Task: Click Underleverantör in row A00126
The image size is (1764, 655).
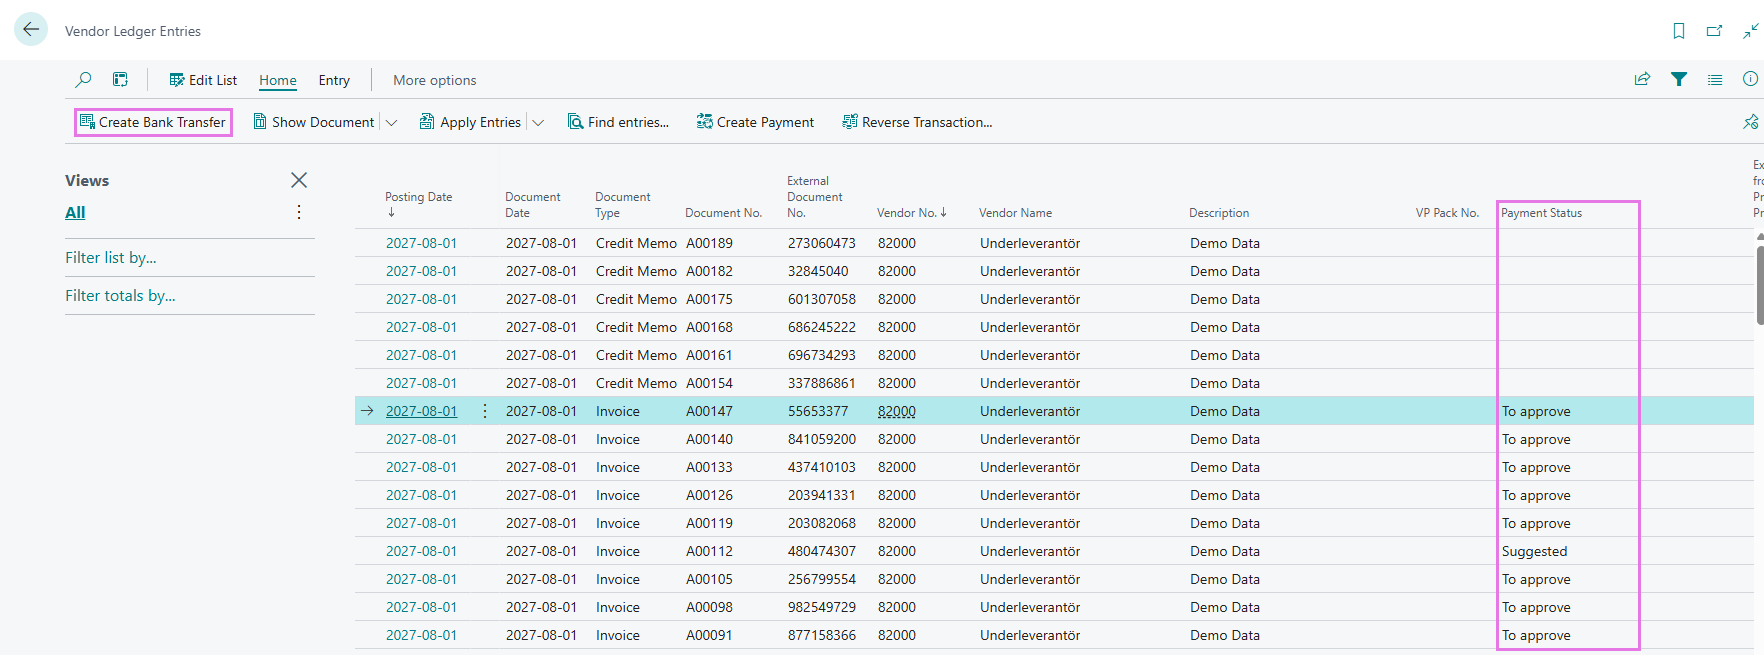Action: [1030, 495]
